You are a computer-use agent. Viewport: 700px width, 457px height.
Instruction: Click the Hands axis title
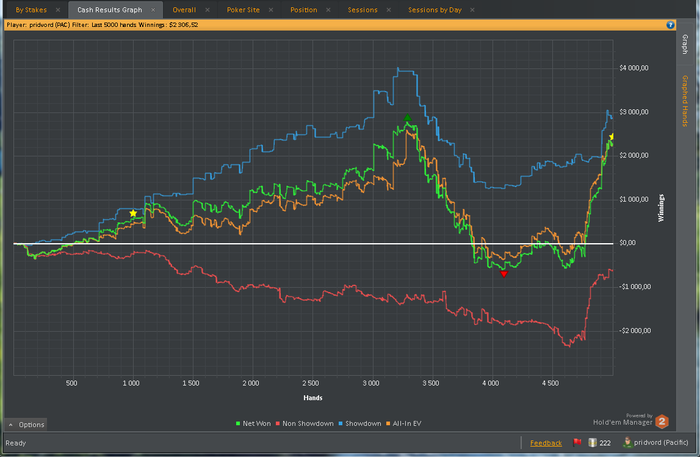click(x=312, y=398)
